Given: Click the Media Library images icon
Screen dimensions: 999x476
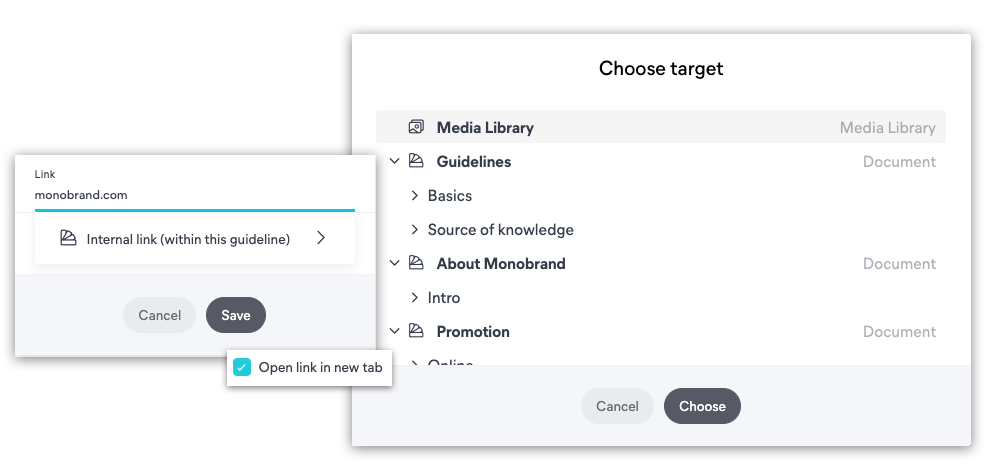Looking at the screenshot, I should 416,127.
